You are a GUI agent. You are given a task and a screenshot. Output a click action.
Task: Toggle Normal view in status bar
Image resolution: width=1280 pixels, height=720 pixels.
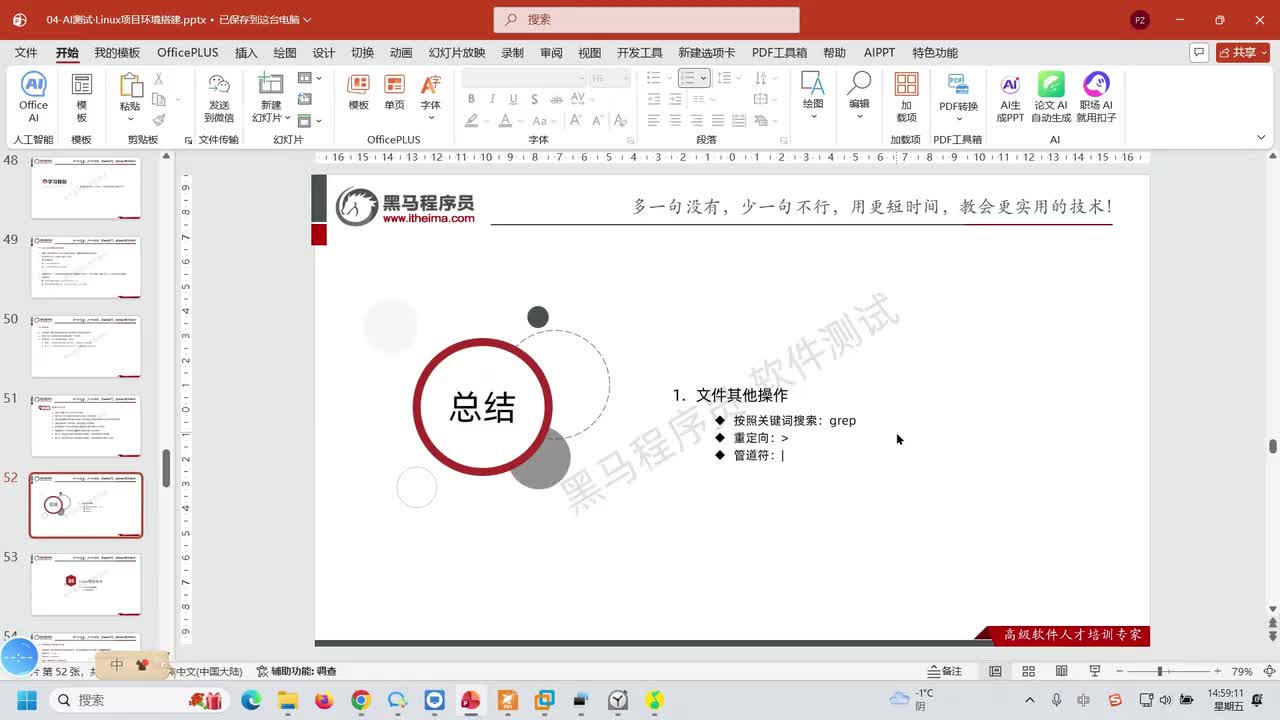pyautogui.click(x=995, y=671)
